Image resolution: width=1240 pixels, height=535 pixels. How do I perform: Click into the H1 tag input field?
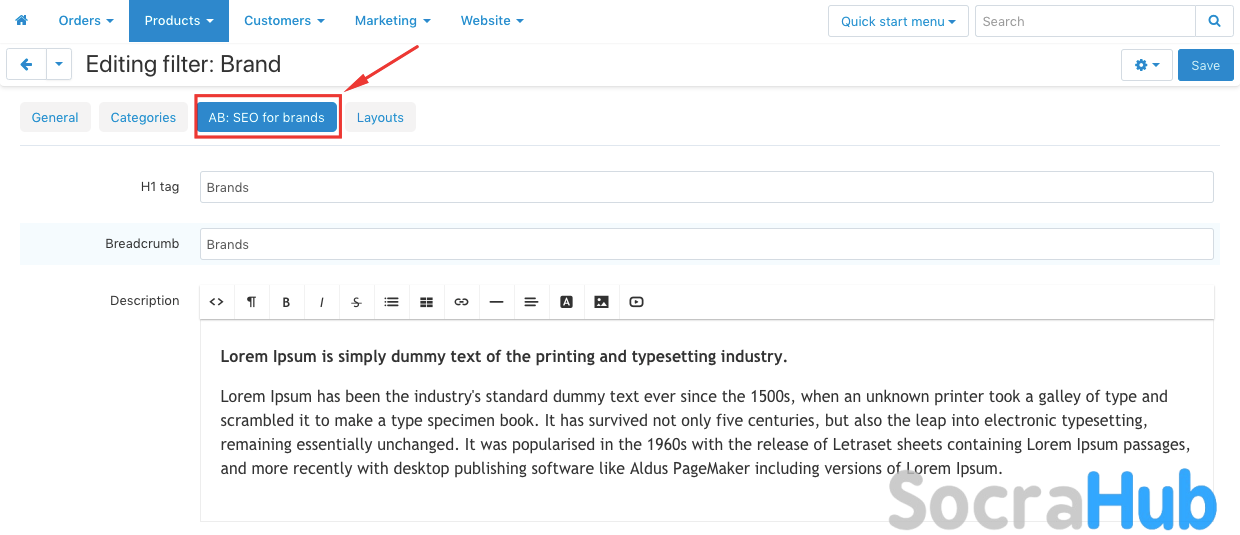tap(706, 187)
